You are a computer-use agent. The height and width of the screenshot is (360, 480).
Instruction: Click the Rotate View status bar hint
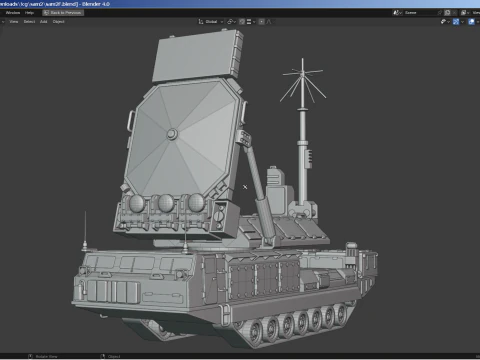[43, 356]
